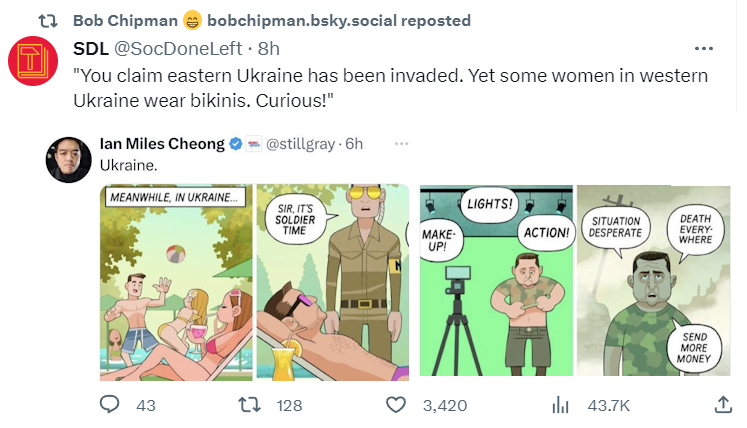Open the 'Lights! Make-up! Action!' cartoon panel

496,282
